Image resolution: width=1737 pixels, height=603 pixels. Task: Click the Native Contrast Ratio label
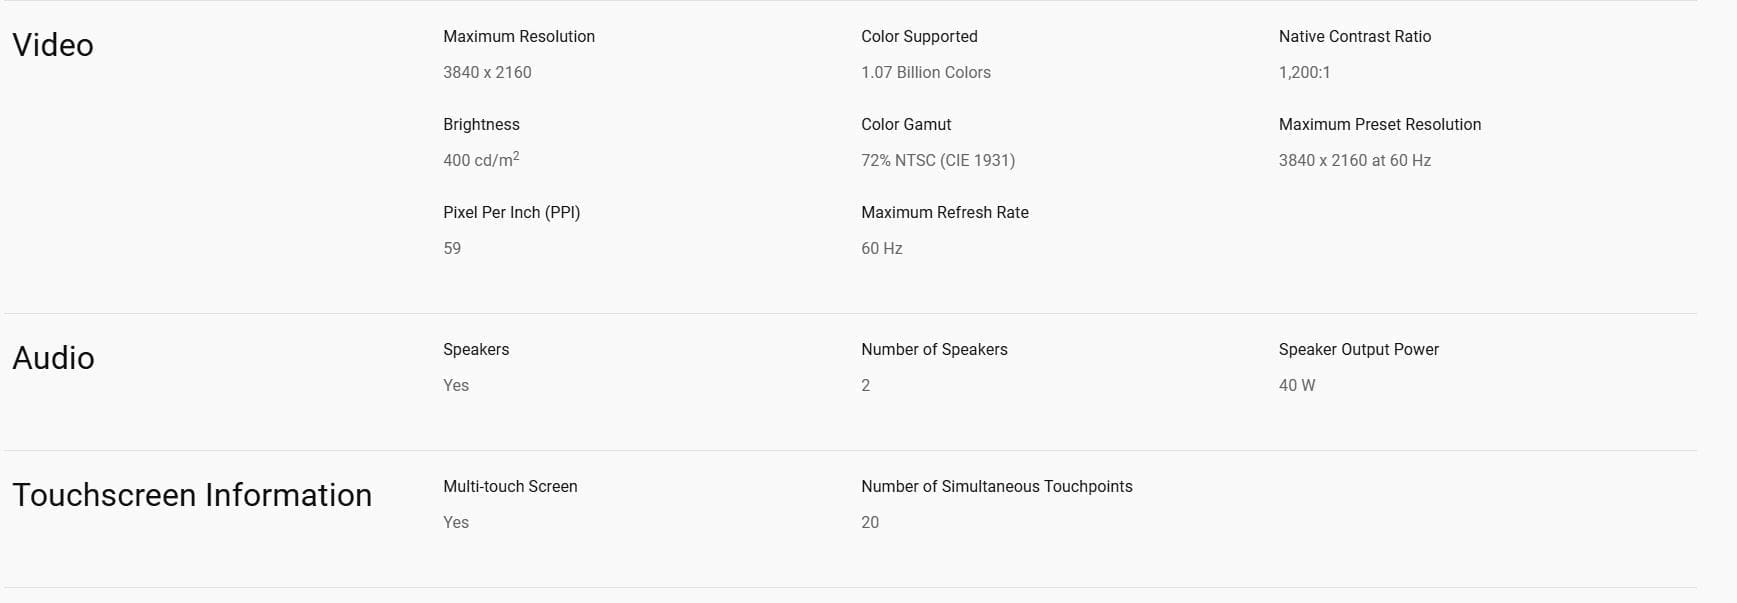[1355, 36]
